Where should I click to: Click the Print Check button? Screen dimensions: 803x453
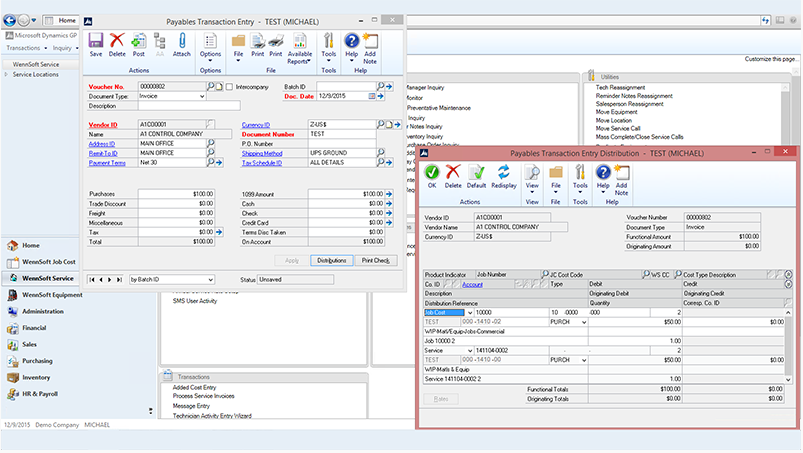click(x=375, y=261)
